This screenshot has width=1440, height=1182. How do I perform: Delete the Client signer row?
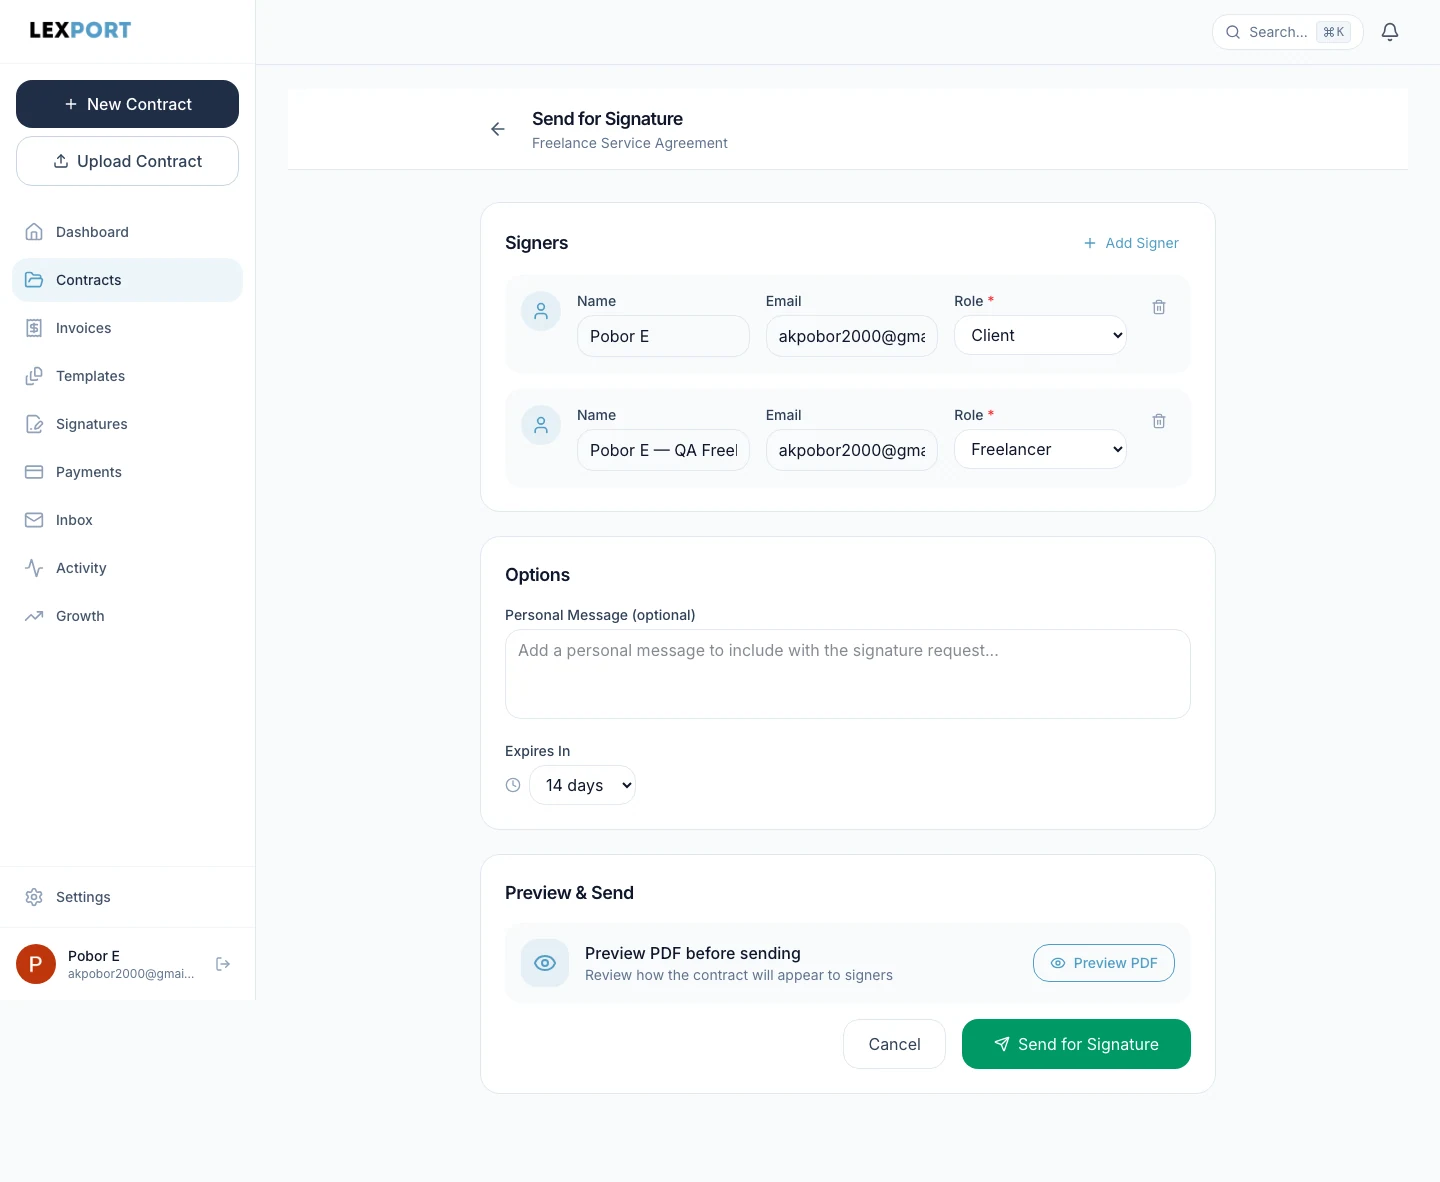pyautogui.click(x=1159, y=307)
